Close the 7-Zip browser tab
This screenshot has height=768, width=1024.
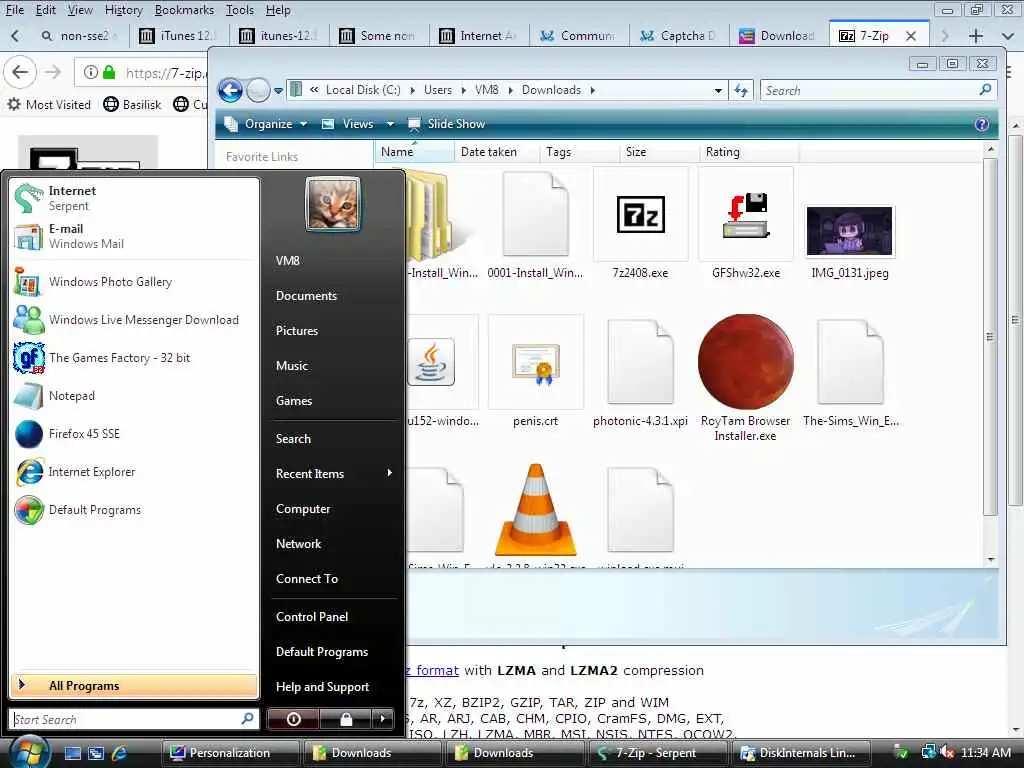911,36
